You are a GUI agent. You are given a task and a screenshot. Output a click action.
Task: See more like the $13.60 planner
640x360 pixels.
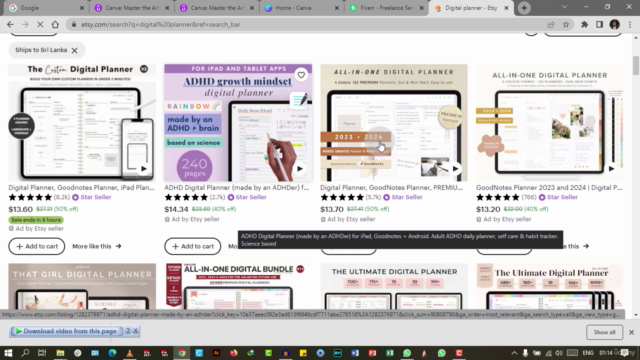click(x=97, y=246)
